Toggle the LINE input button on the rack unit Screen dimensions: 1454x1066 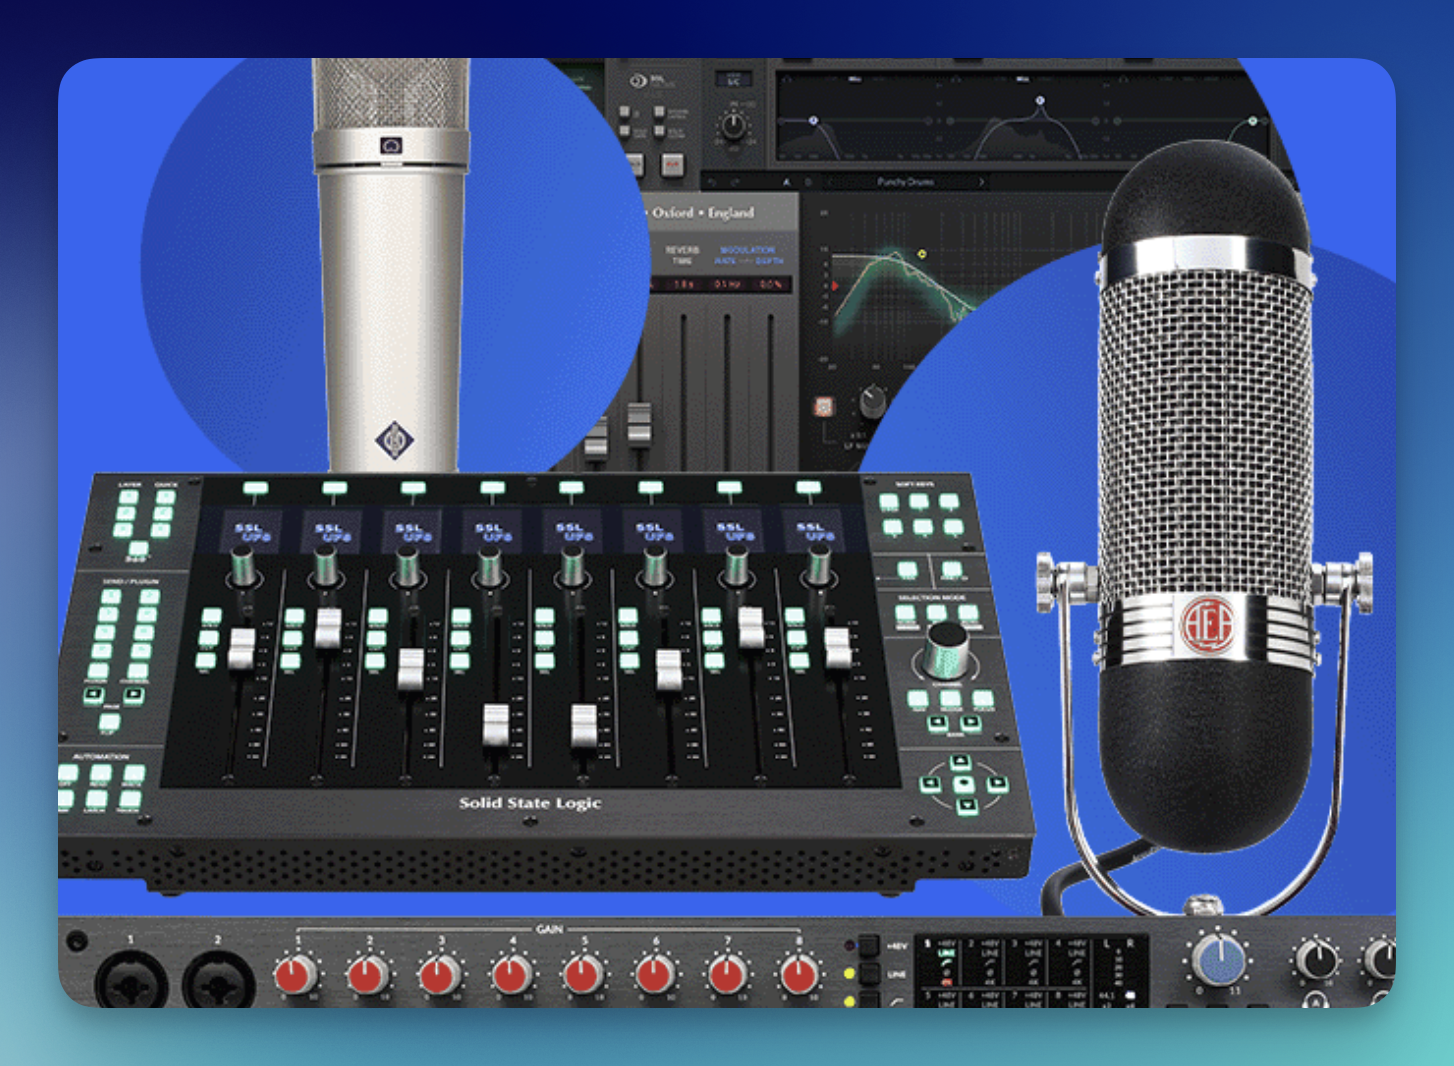[868, 973]
